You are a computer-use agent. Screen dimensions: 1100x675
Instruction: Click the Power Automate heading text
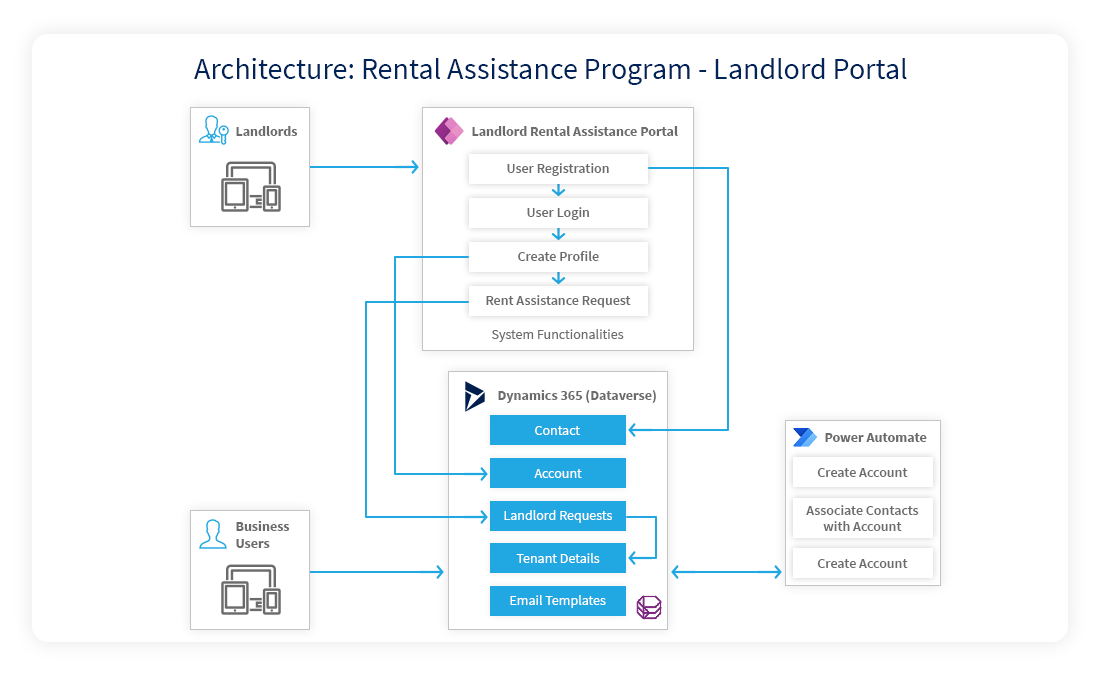[x=876, y=437]
